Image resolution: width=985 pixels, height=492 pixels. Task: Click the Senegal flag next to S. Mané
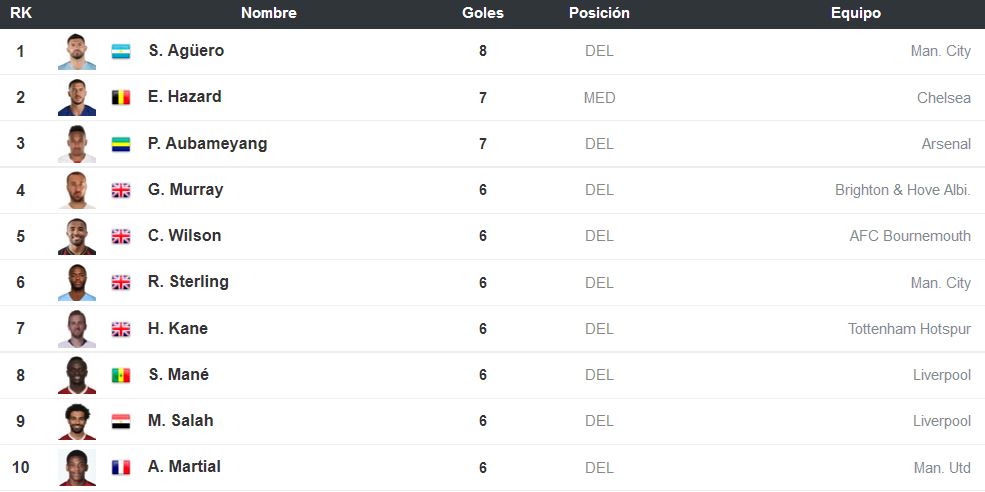click(121, 375)
